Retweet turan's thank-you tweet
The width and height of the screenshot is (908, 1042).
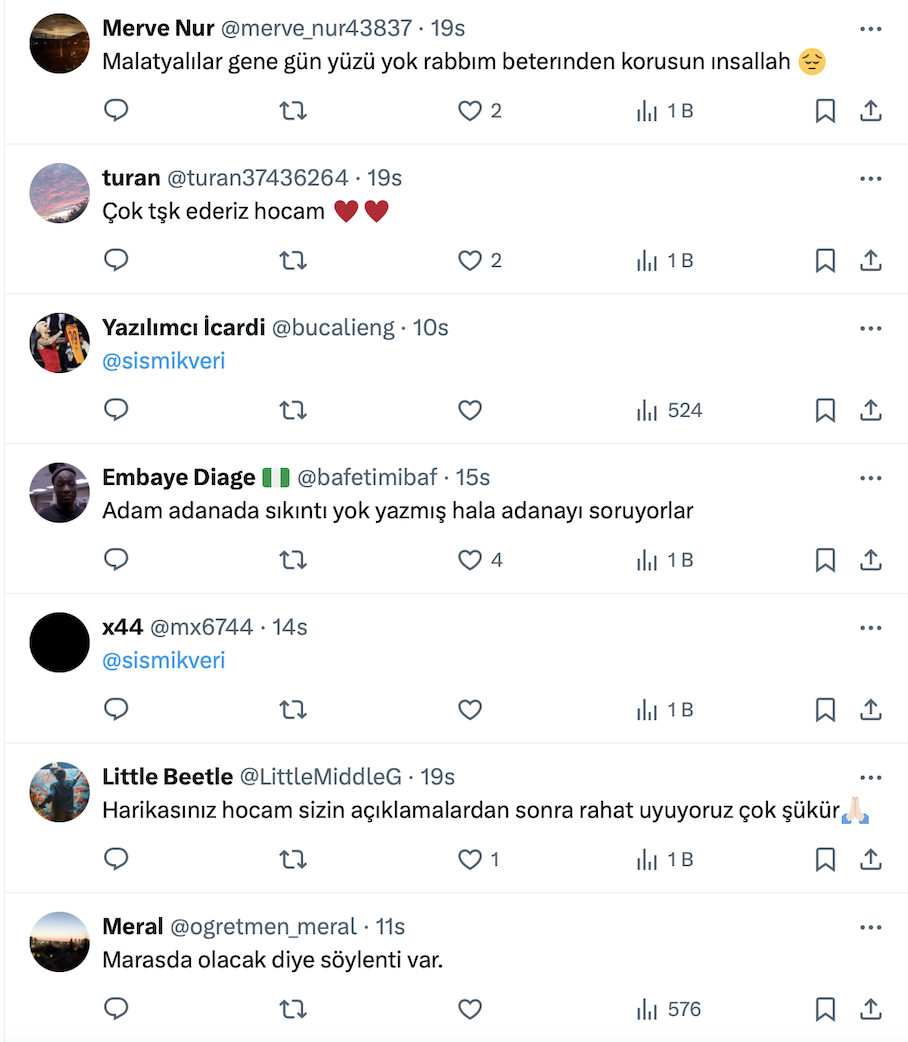(293, 261)
